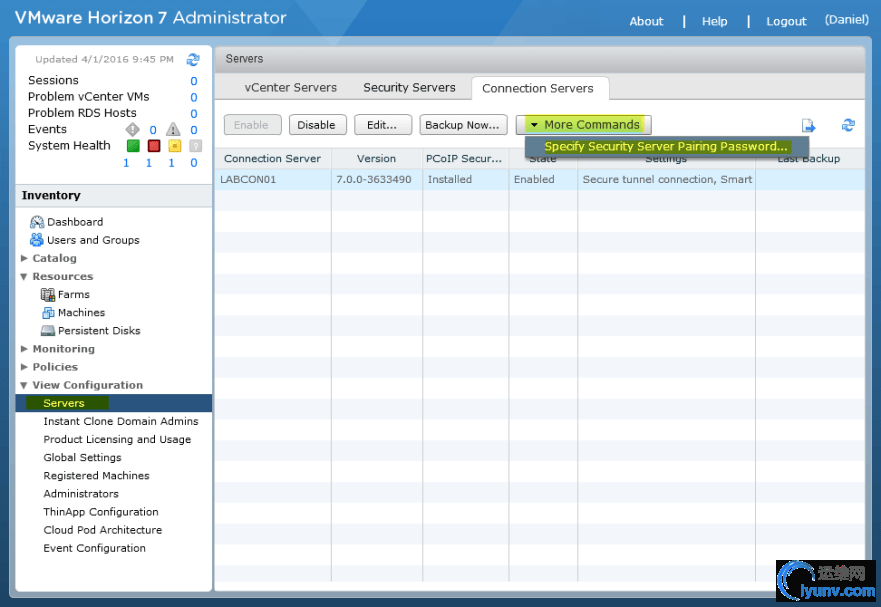
Task: Open the More Commands dropdown
Action: coord(584,125)
